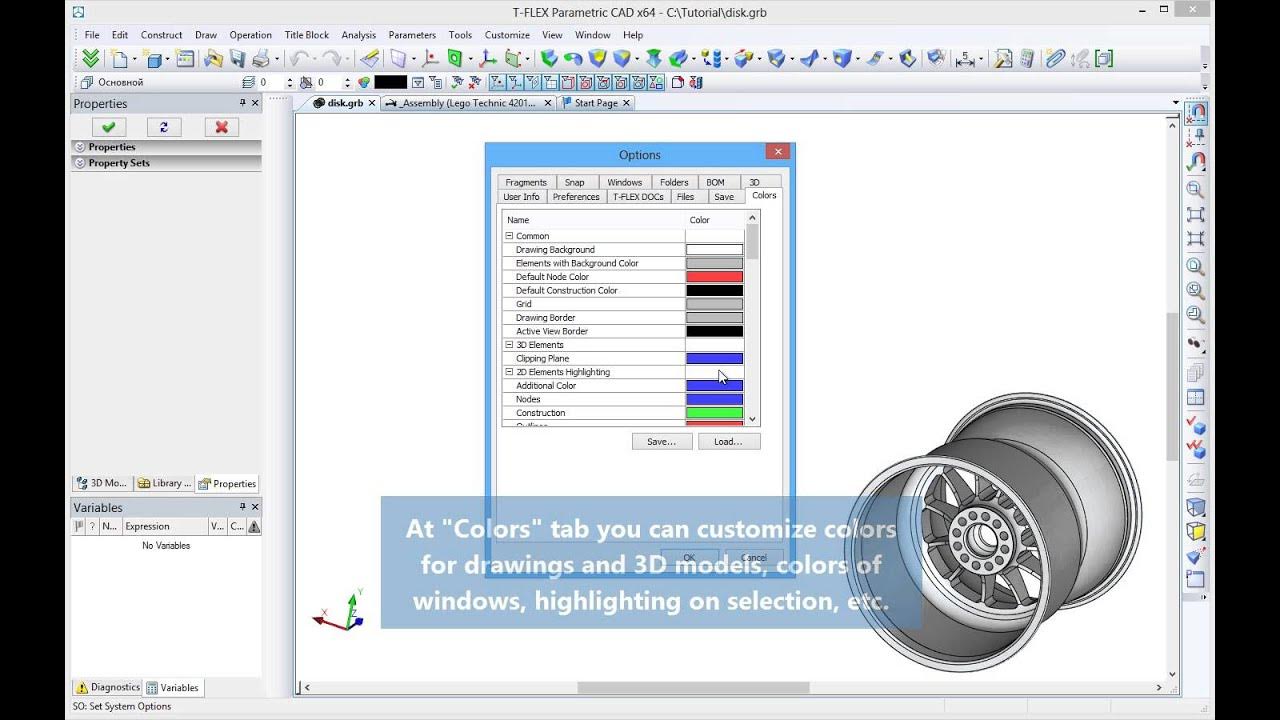1280x720 pixels.
Task: Confirm with green checkmark in Properties panel
Action: pos(108,127)
